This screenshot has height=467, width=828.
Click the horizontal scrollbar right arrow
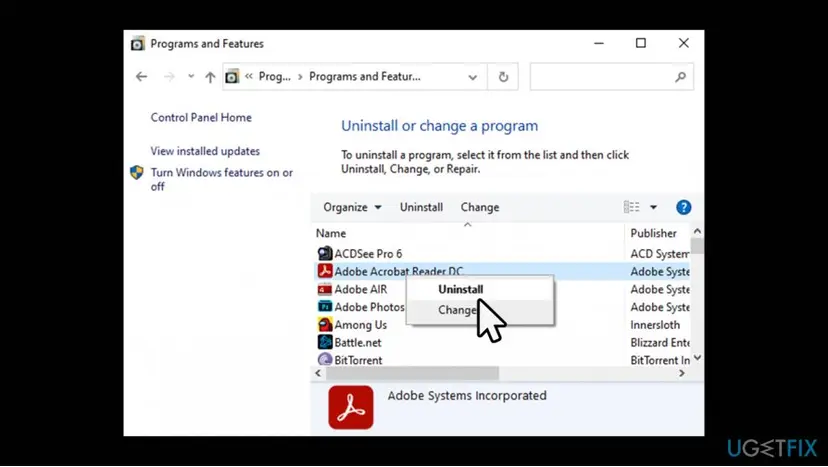[682, 373]
